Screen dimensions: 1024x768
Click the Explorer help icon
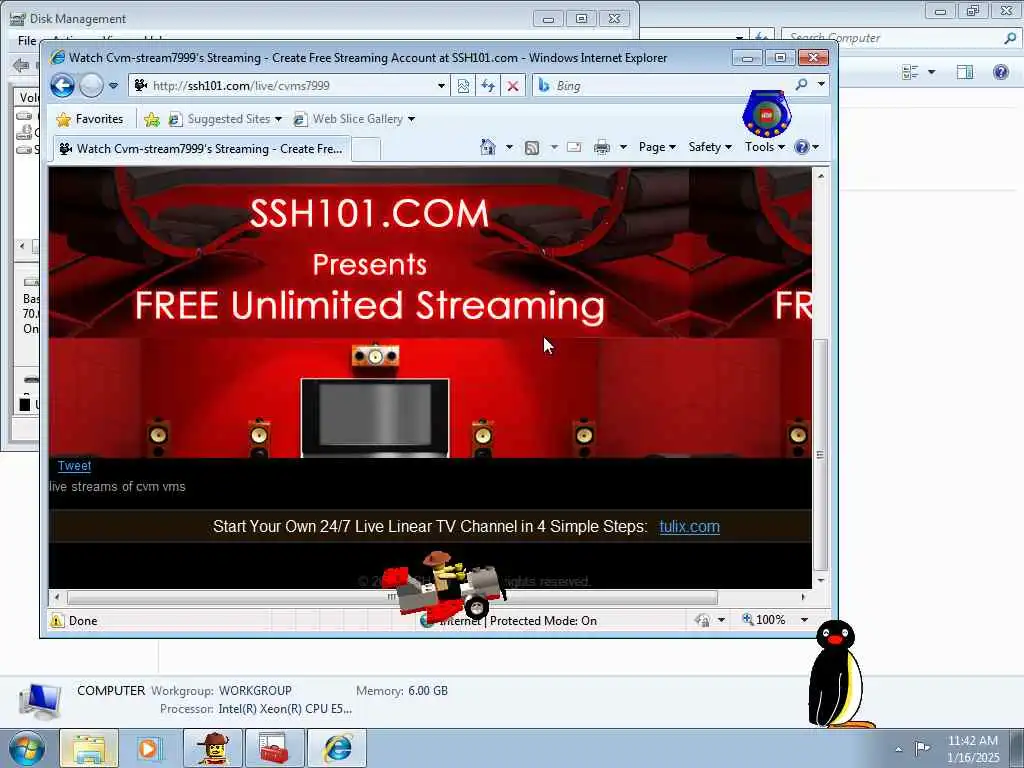tap(1000, 72)
